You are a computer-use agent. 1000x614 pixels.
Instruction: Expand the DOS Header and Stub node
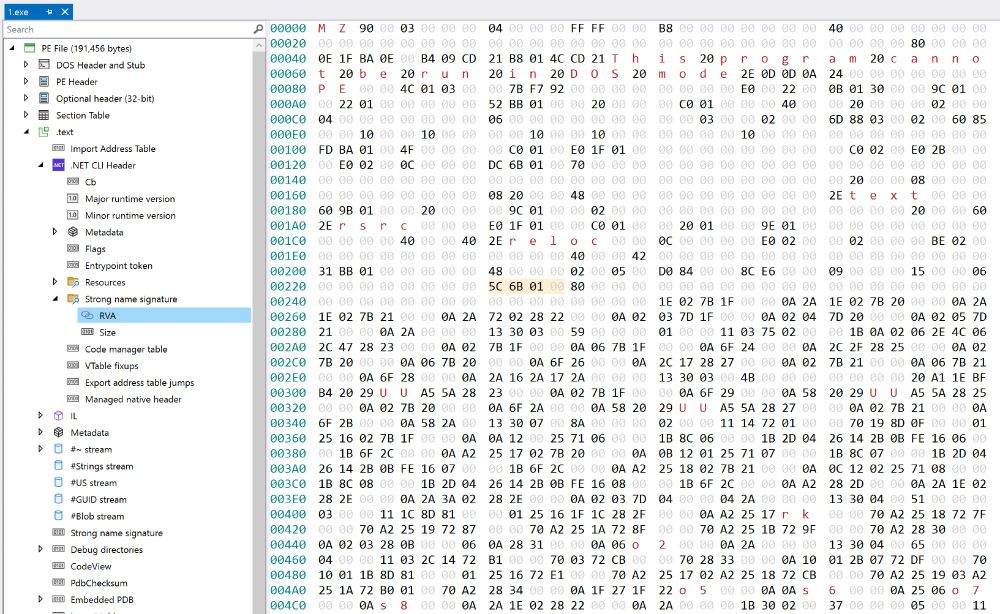point(26,64)
